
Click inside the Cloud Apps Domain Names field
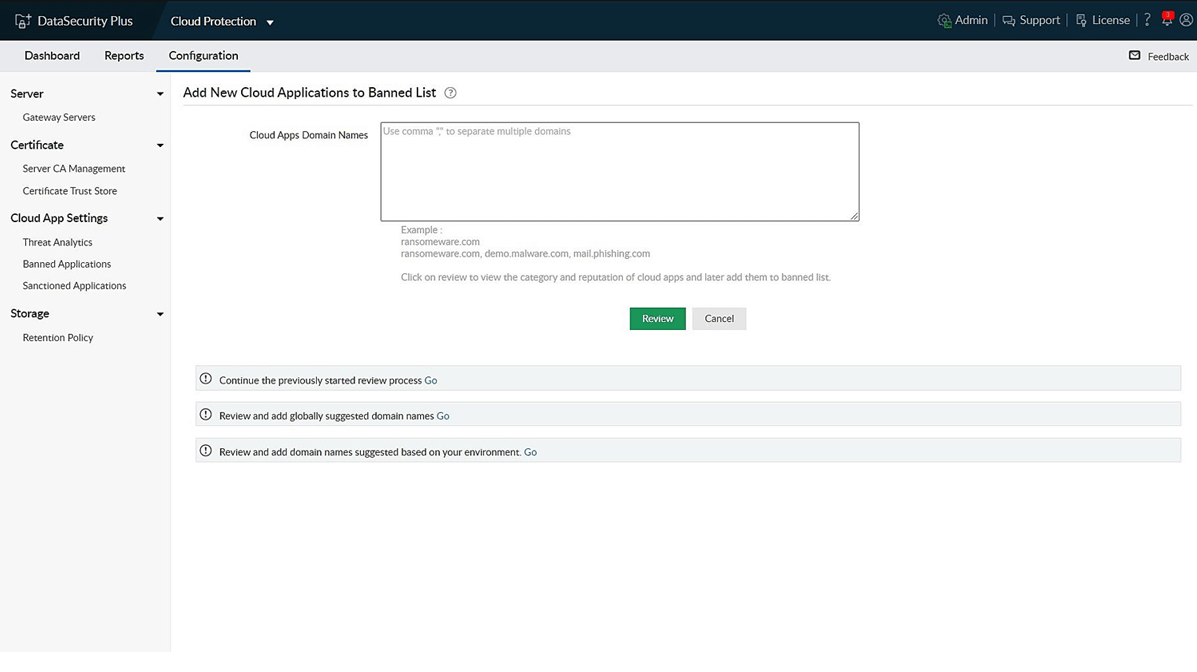tap(619, 170)
